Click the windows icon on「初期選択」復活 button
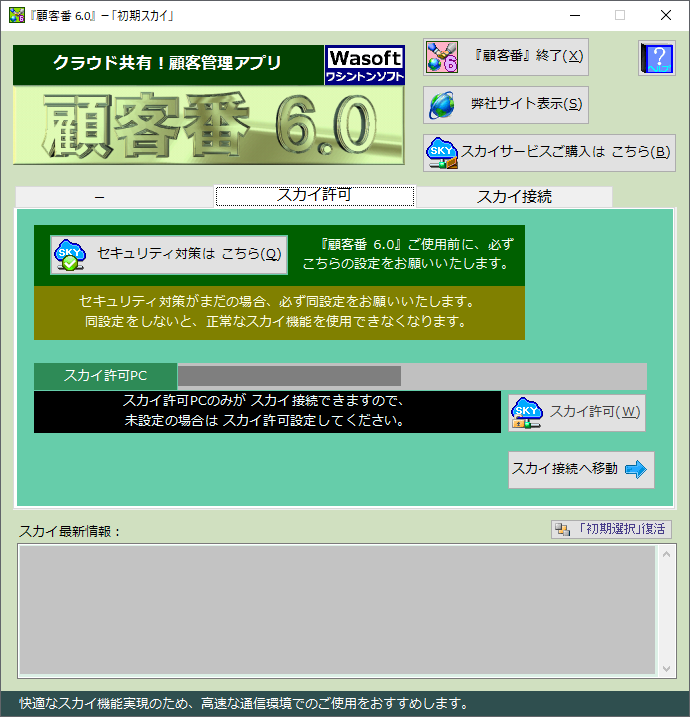The image size is (690, 717). point(562,530)
